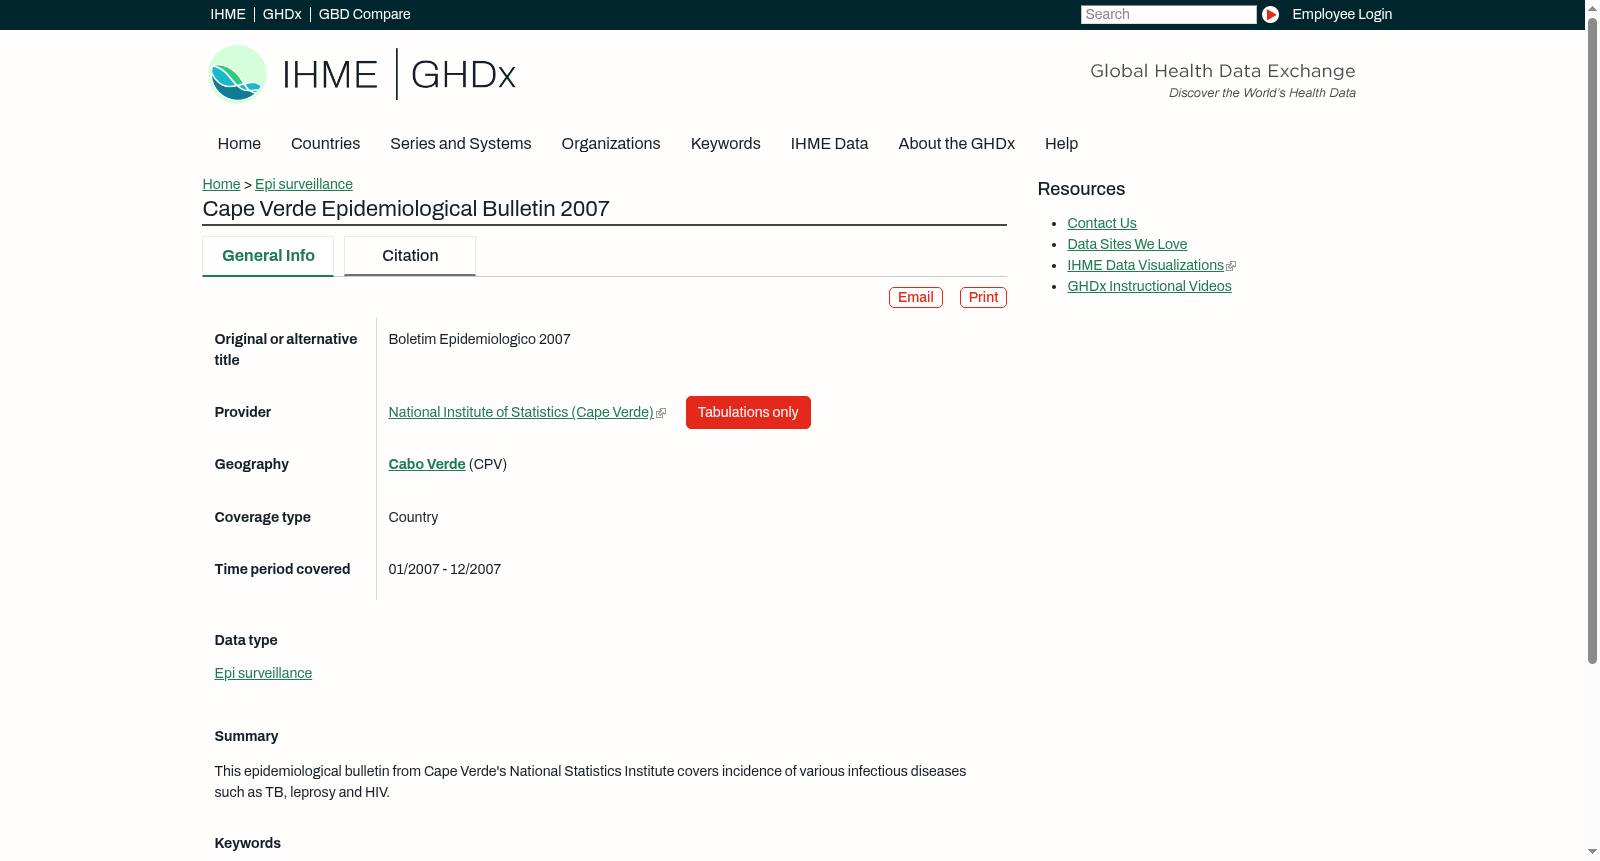This screenshot has height=861, width=1600.
Task: Click the Email button
Action: coord(916,298)
